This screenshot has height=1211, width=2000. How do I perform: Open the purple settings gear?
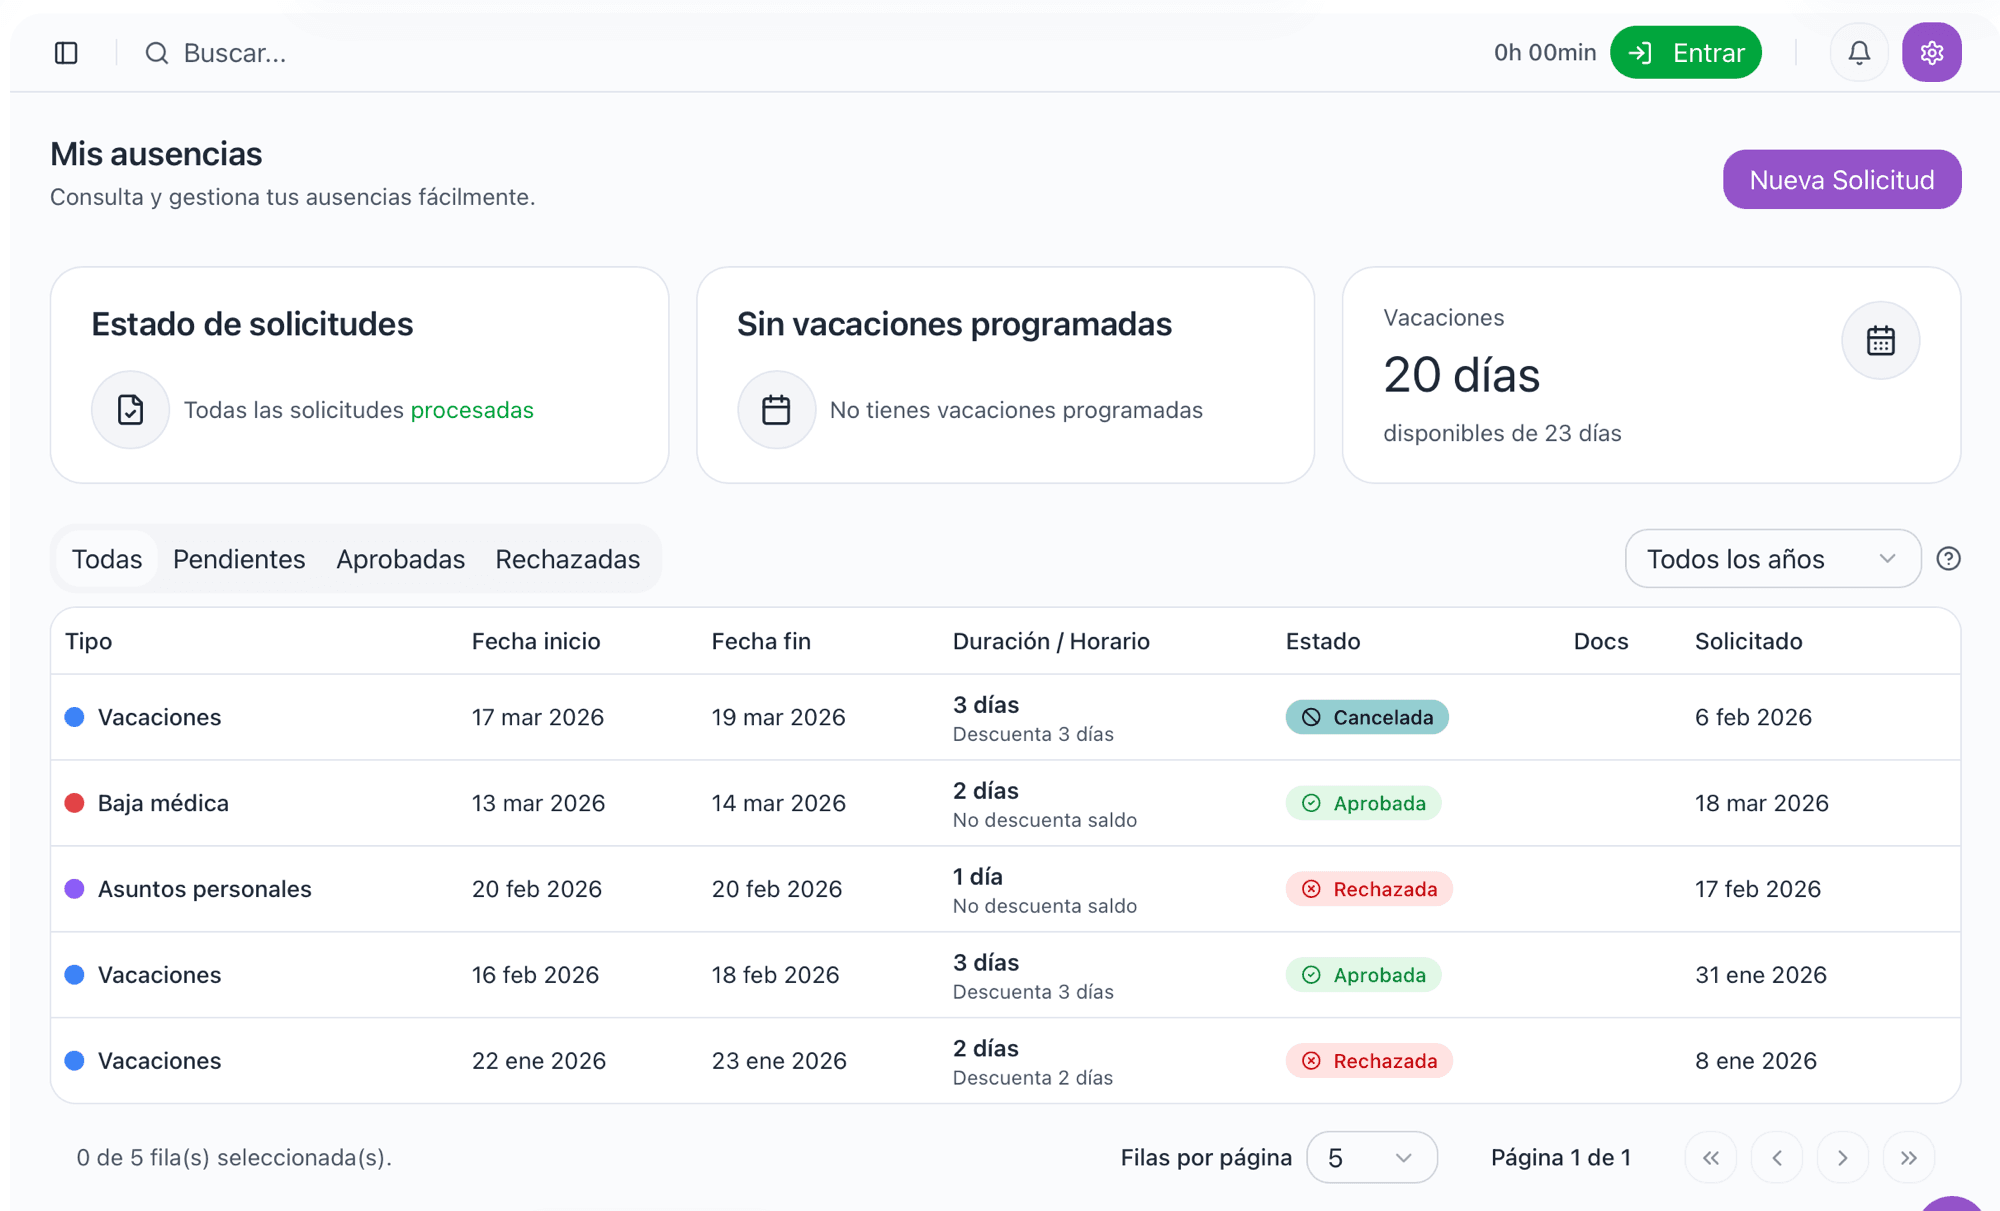tap(1931, 53)
